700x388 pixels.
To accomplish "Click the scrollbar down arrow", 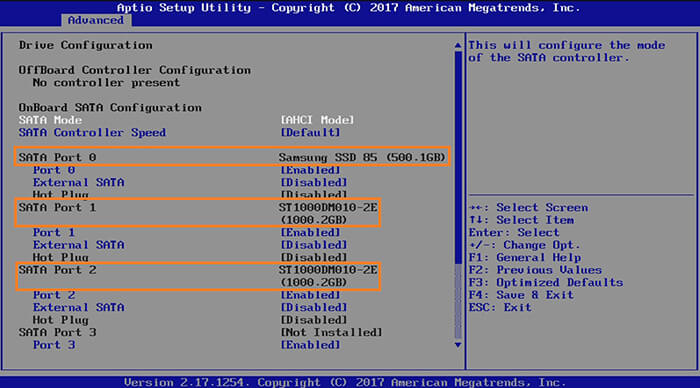I will (x=458, y=345).
